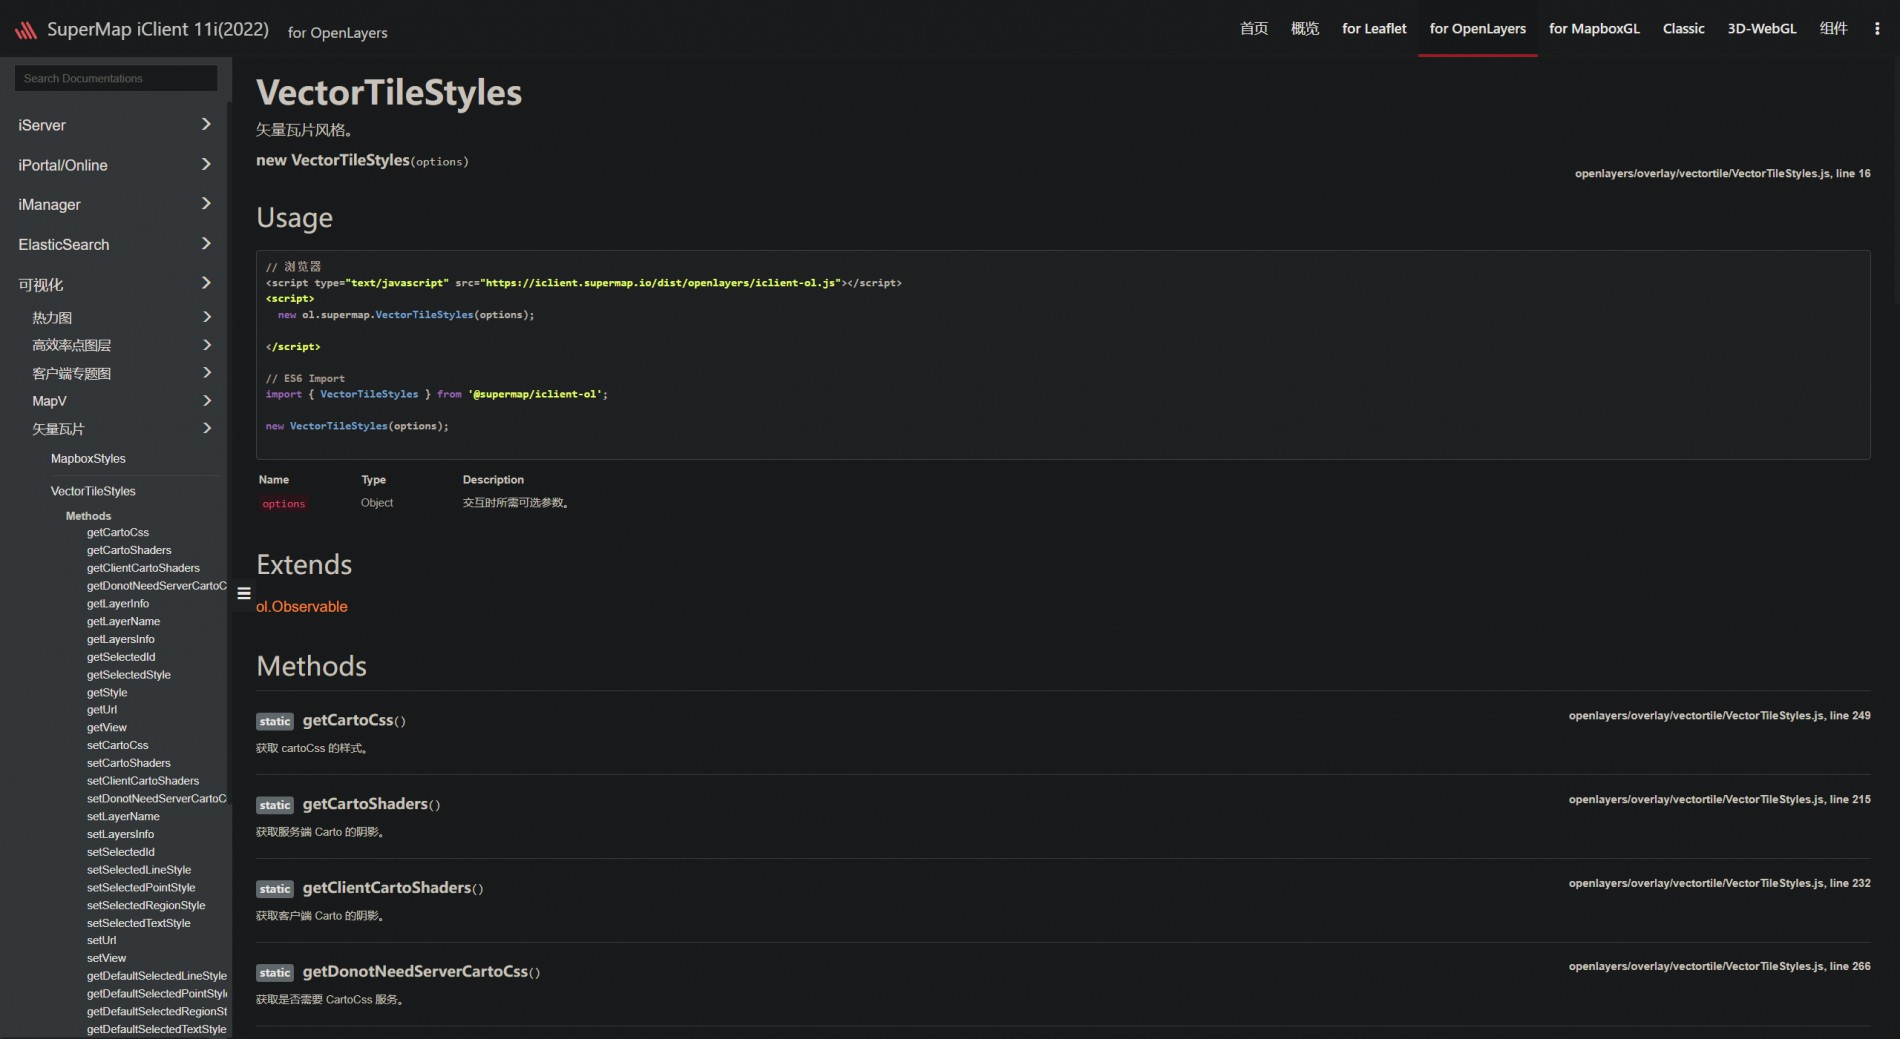Open MapboxStyles in the sidebar
Viewport: 1900px width, 1039px height.
88,459
